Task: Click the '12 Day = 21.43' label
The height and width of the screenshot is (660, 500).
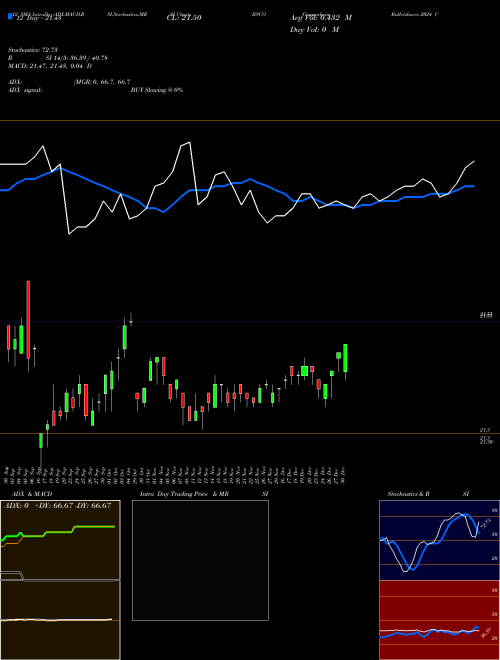Action: pyautogui.click(x=39, y=18)
